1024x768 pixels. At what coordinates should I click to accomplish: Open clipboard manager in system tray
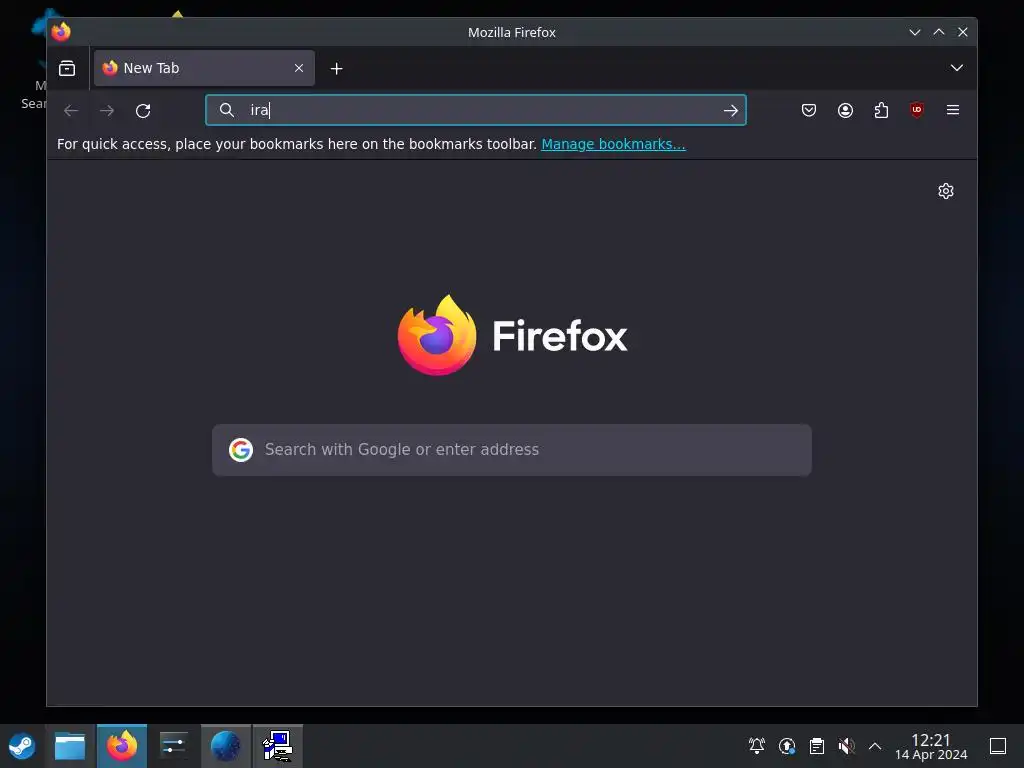tap(817, 746)
